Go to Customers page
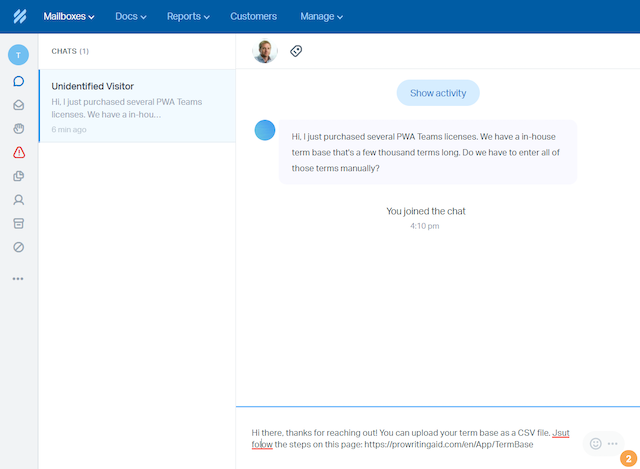640x469 pixels. (253, 16)
